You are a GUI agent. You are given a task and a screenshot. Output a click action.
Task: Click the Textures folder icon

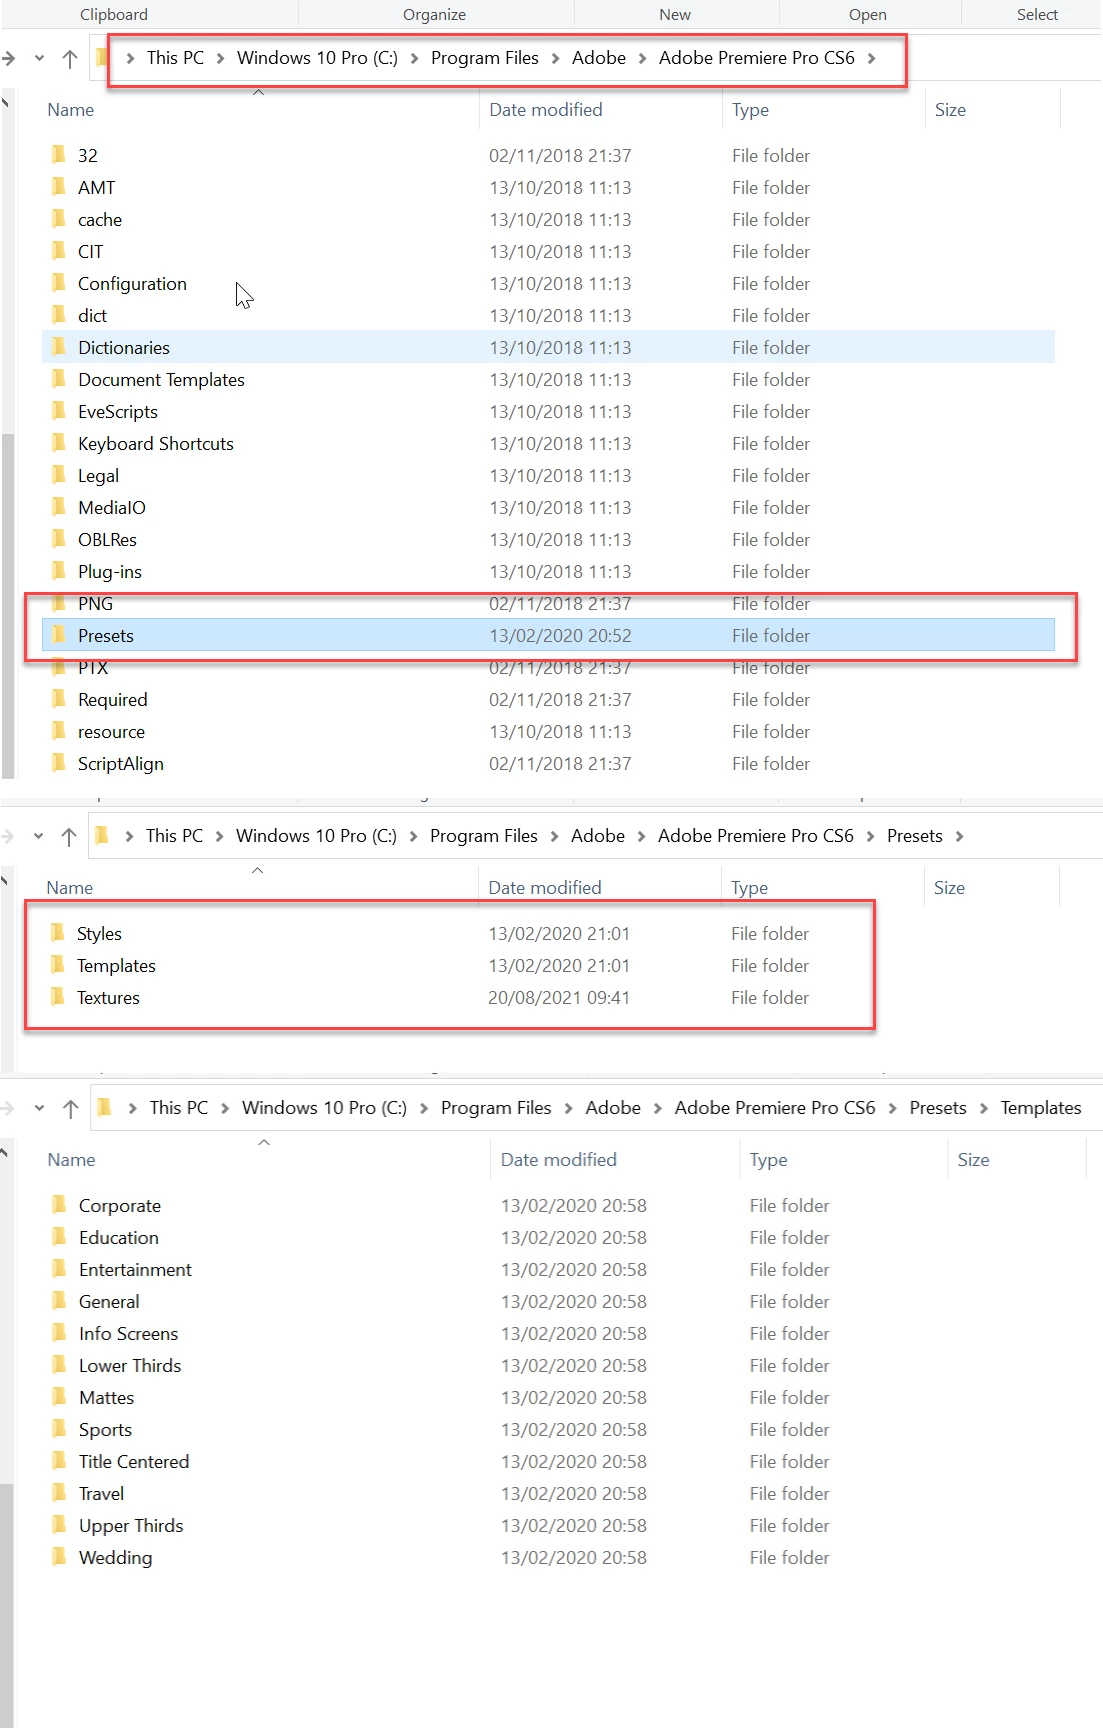tap(58, 997)
